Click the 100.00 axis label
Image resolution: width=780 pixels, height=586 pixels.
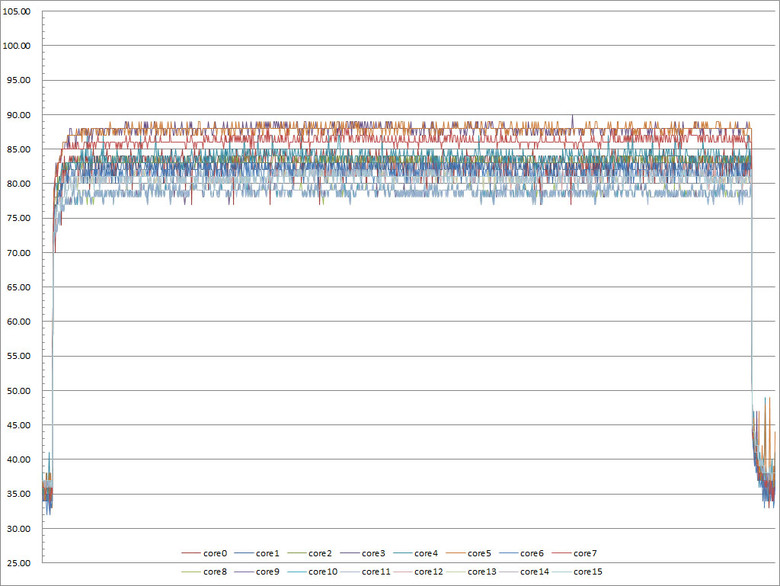pyautogui.click(x=16, y=46)
